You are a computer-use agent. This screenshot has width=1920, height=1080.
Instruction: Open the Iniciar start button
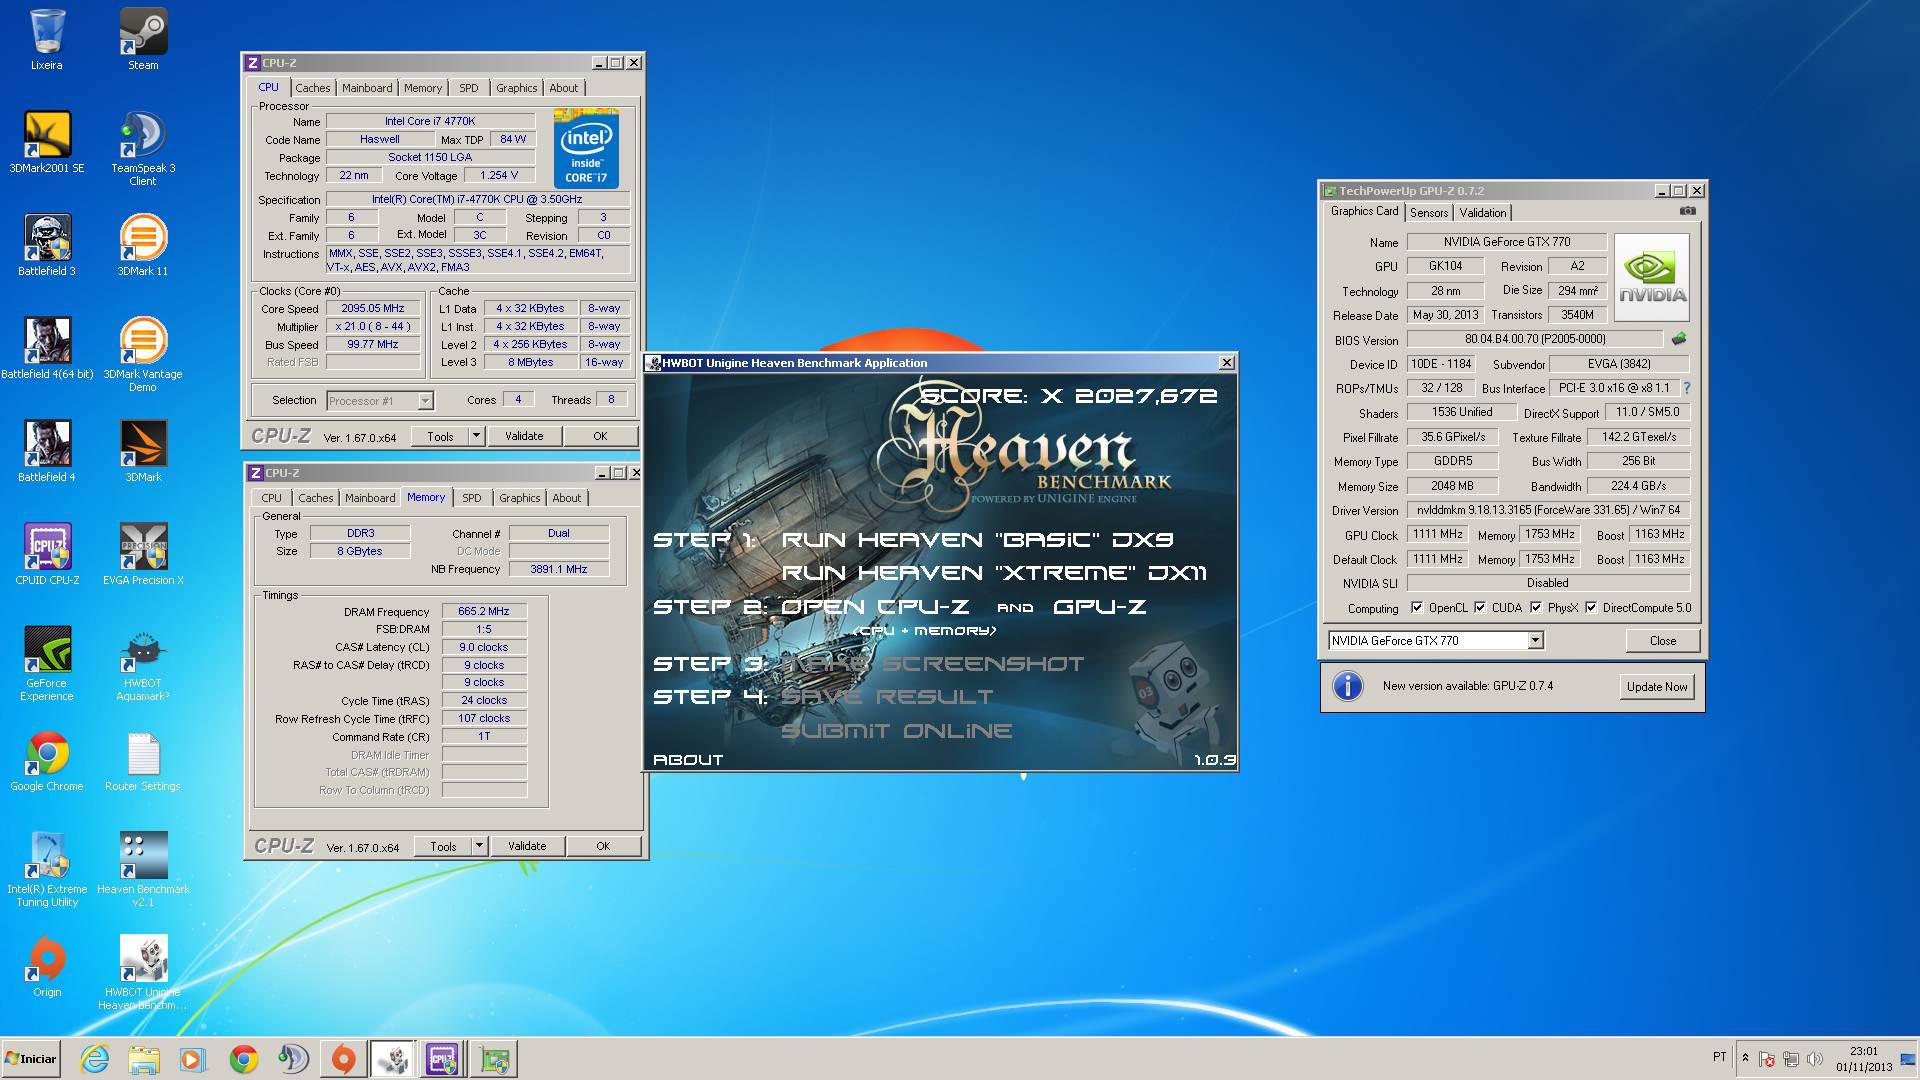click(30, 1059)
